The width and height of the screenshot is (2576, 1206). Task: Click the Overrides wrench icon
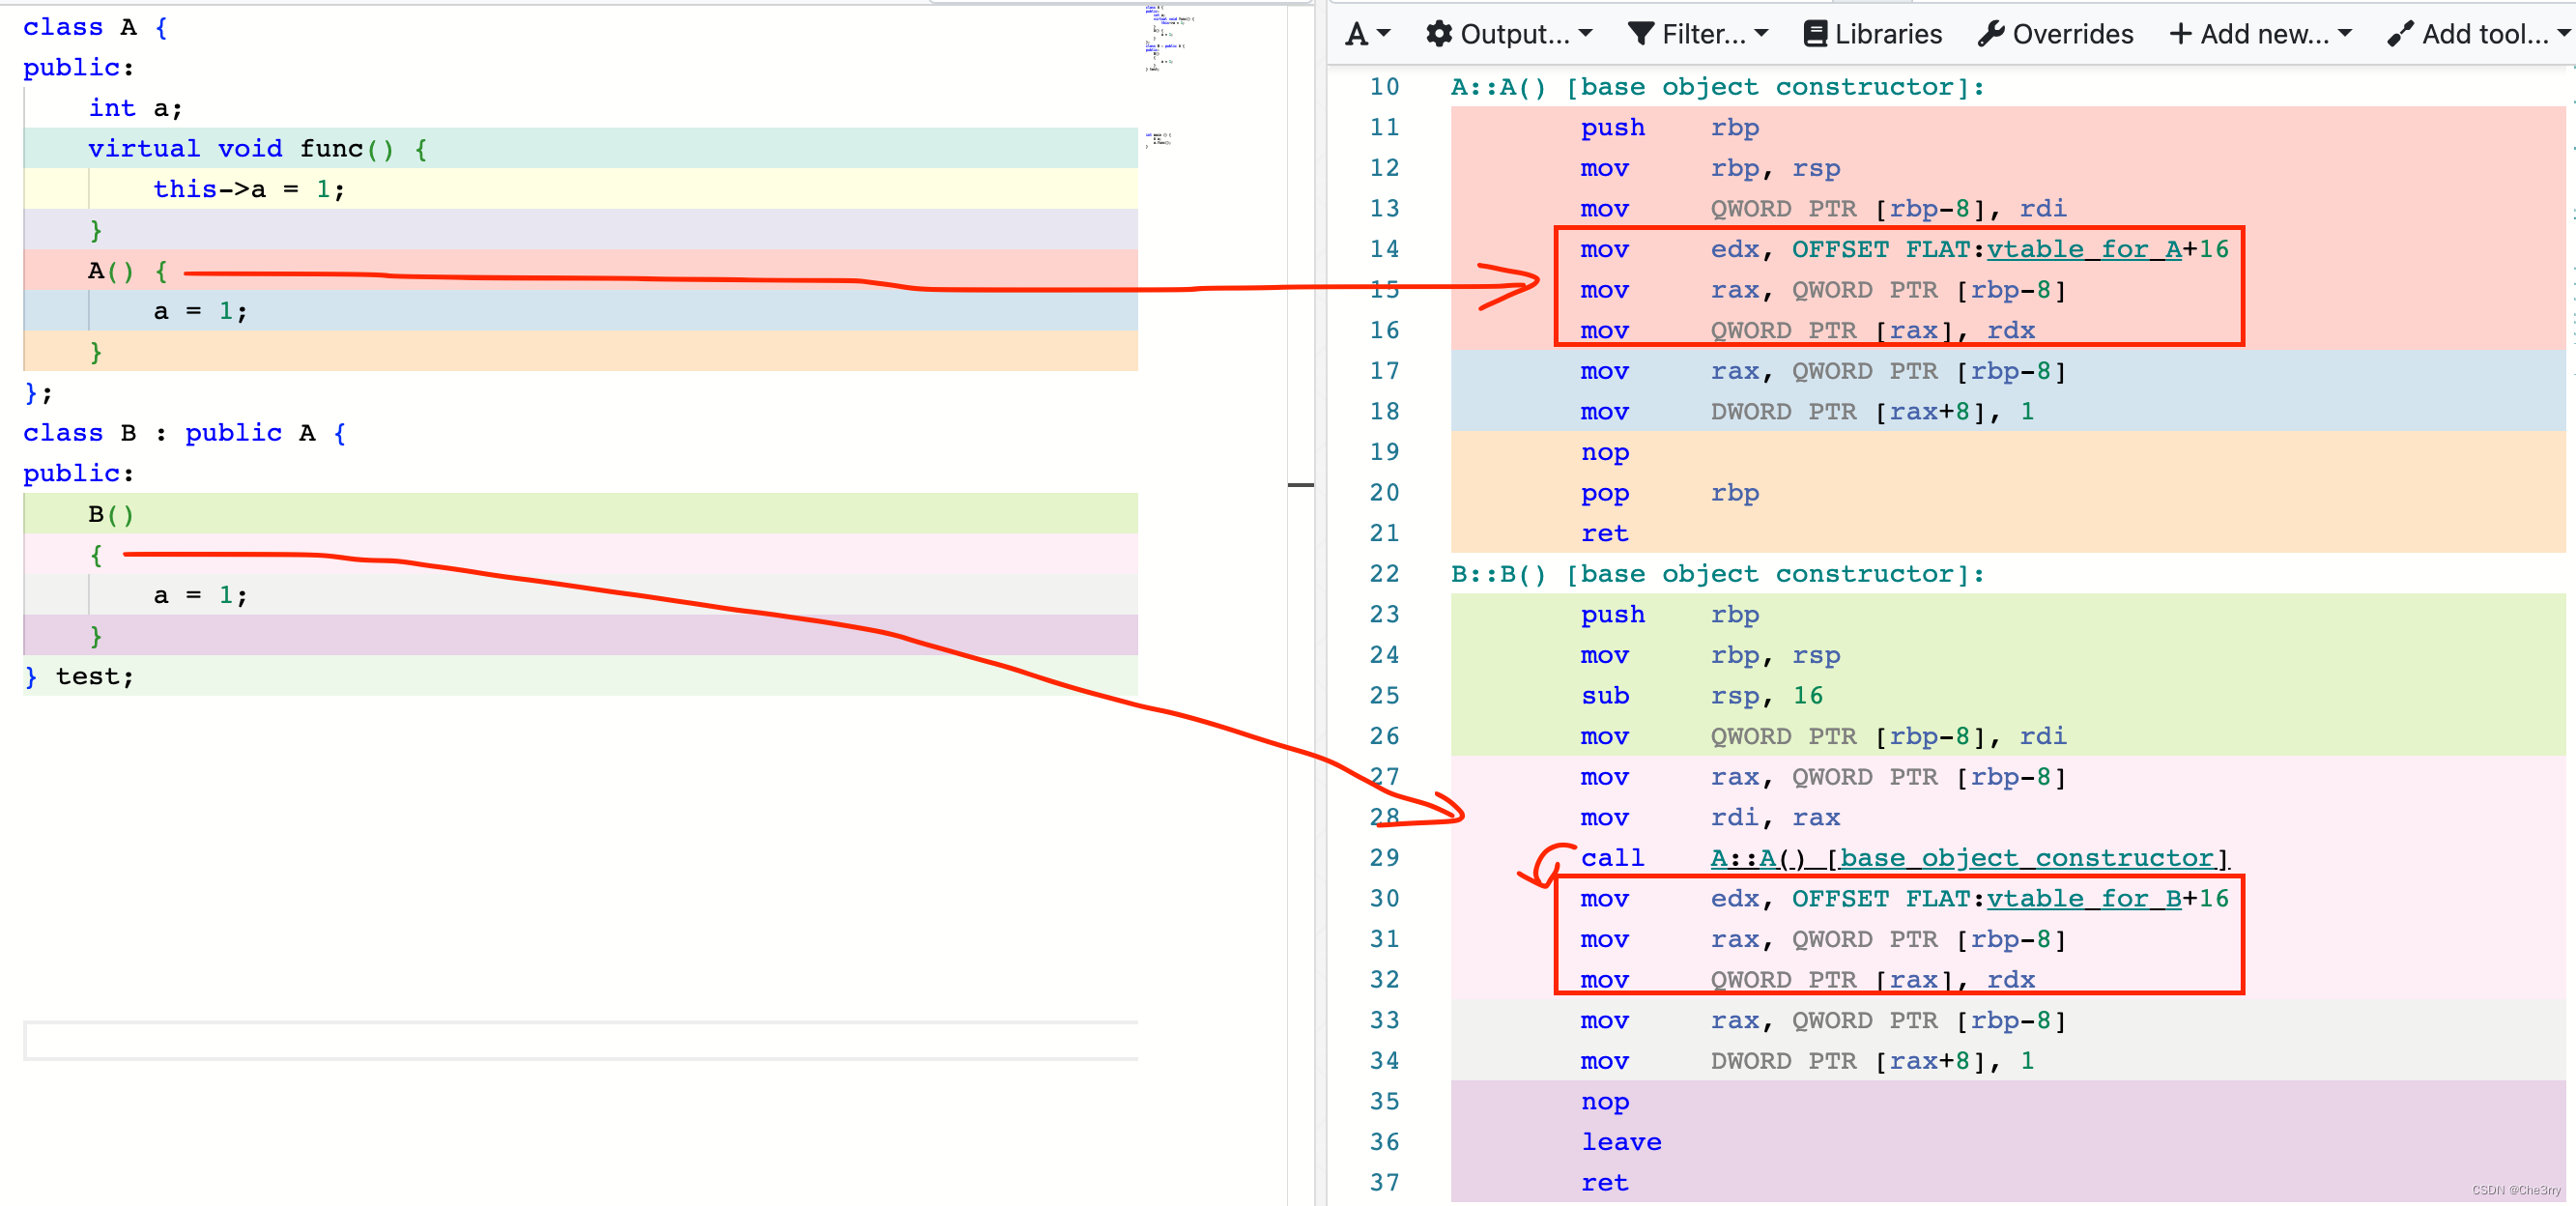click(1991, 34)
